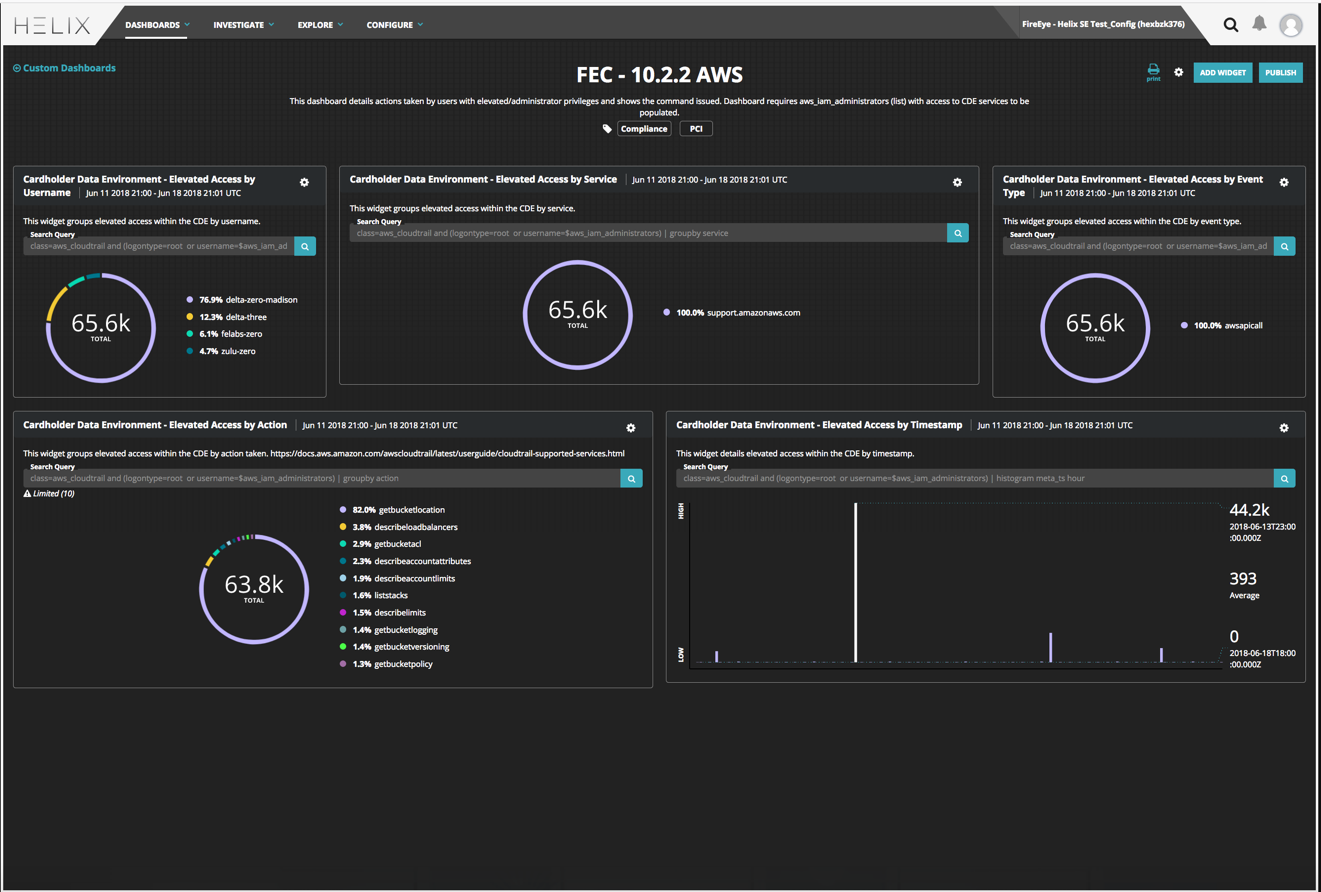The image size is (1321, 892).
Task: Click the 393 Average value
Action: click(1243, 579)
